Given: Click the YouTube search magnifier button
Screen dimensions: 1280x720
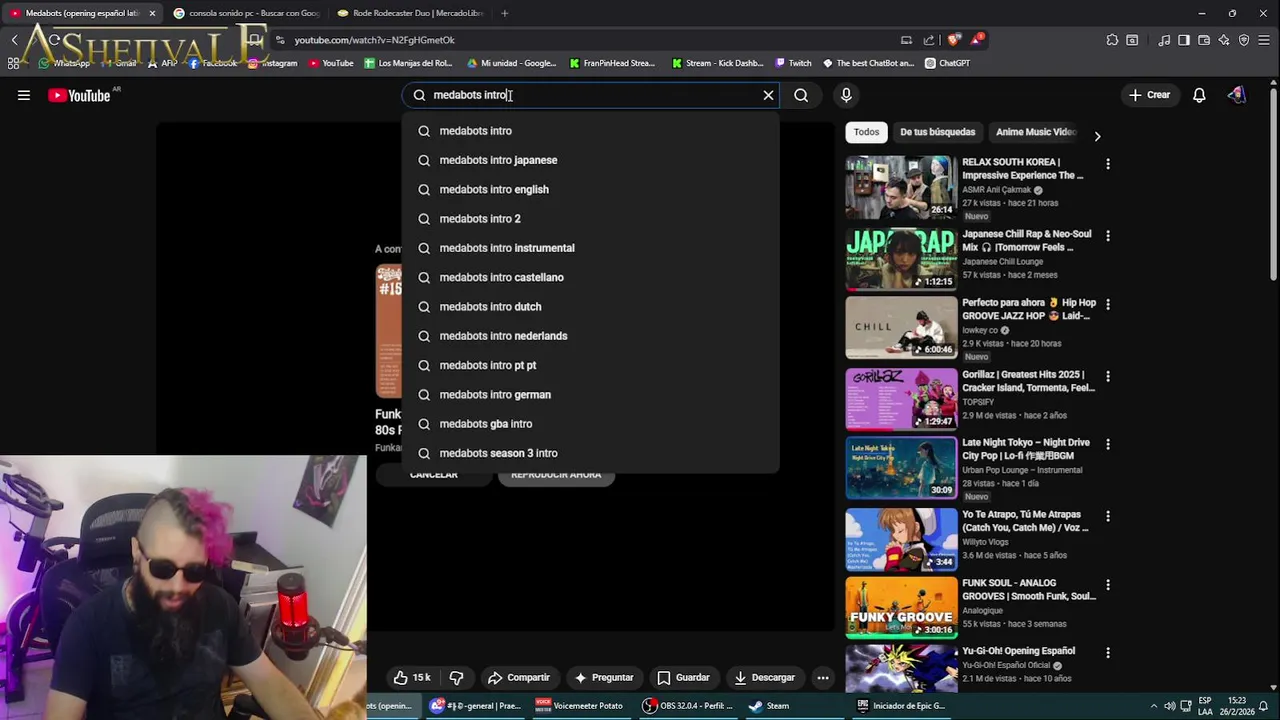Looking at the screenshot, I should (801, 95).
